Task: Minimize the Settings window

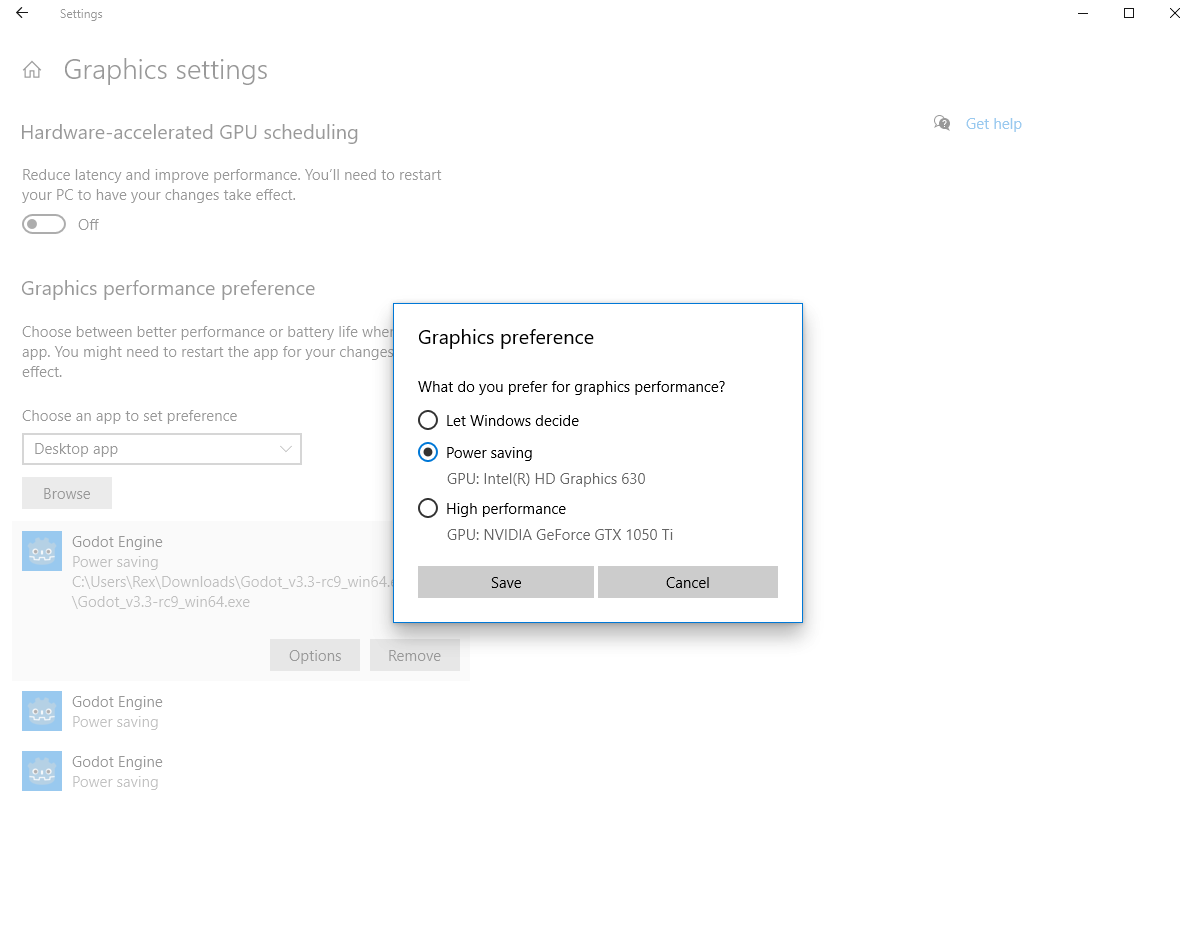Action: click(1083, 13)
